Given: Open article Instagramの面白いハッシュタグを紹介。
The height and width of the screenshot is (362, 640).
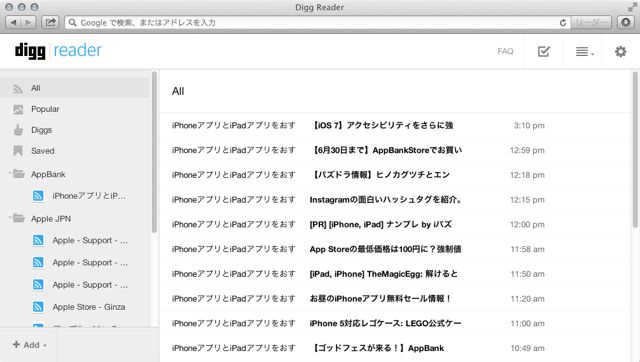Looking at the screenshot, I should point(386,200).
